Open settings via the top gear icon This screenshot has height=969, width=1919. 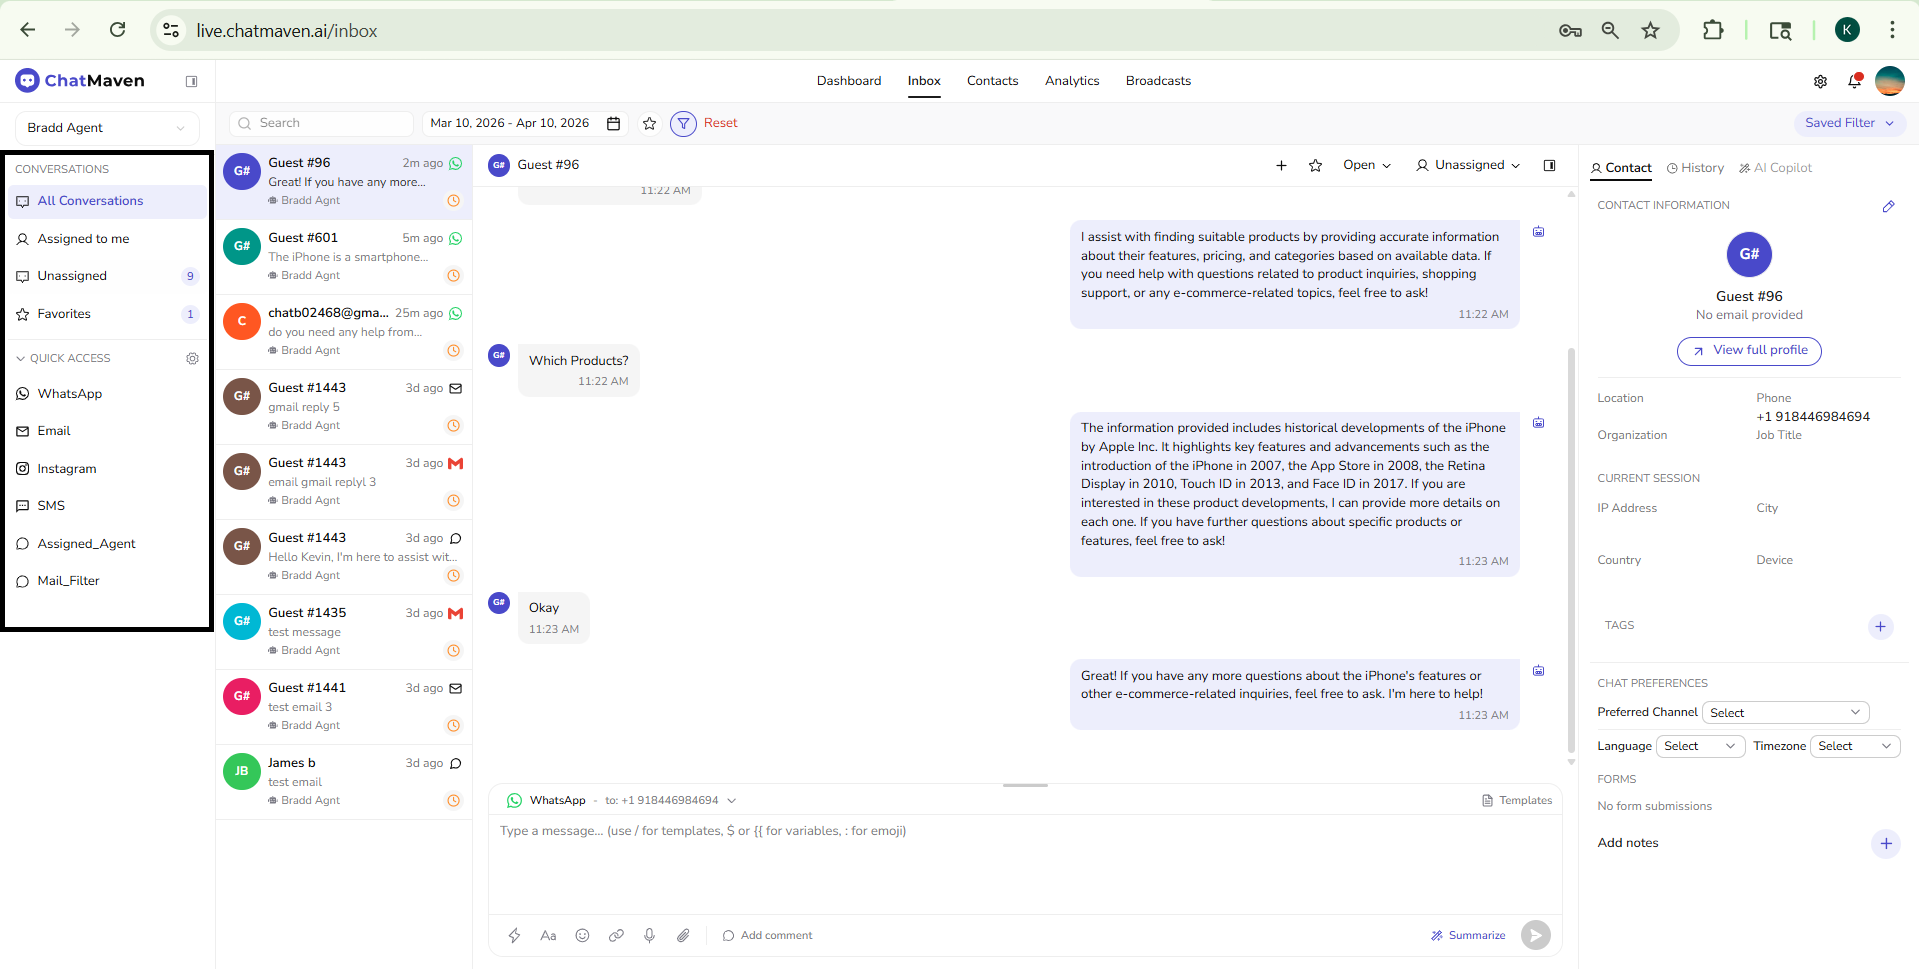pos(1820,82)
